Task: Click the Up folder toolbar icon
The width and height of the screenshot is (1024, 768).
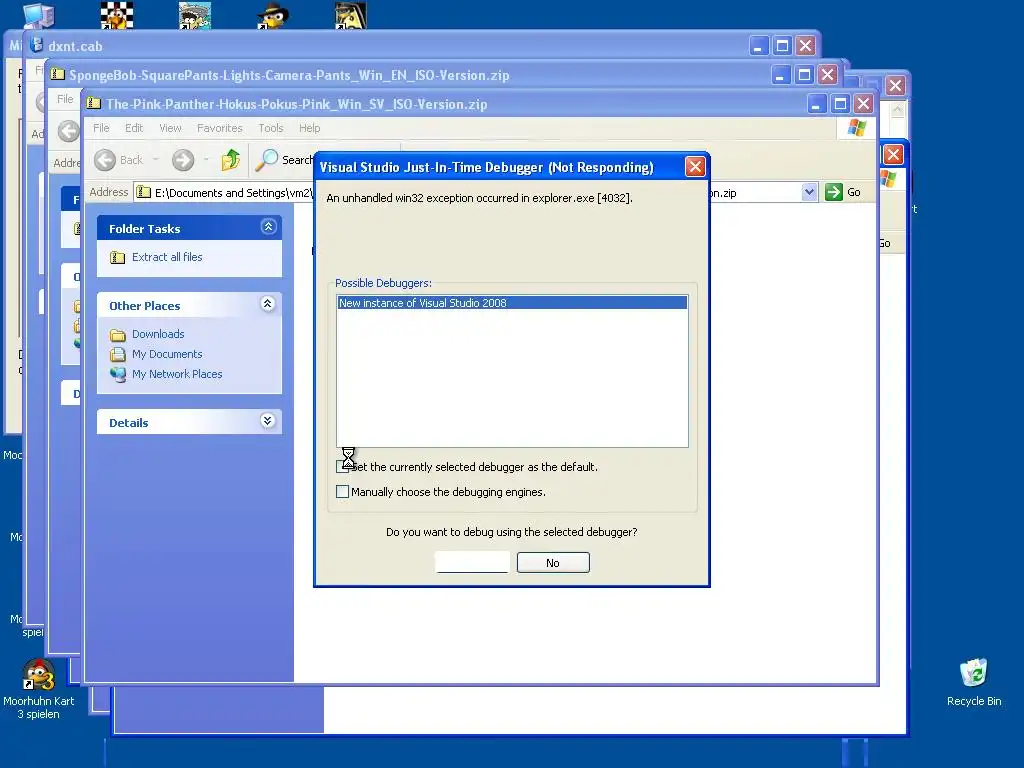Action: click(x=231, y=160)
